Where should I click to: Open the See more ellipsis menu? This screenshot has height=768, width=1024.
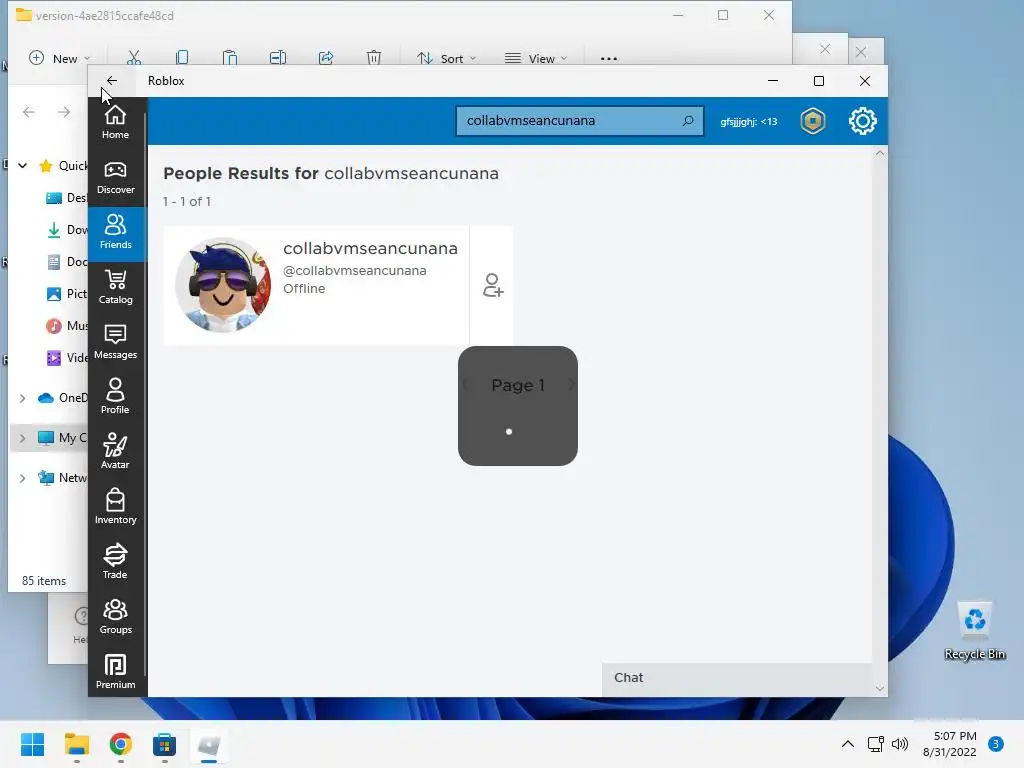(609, 59)
